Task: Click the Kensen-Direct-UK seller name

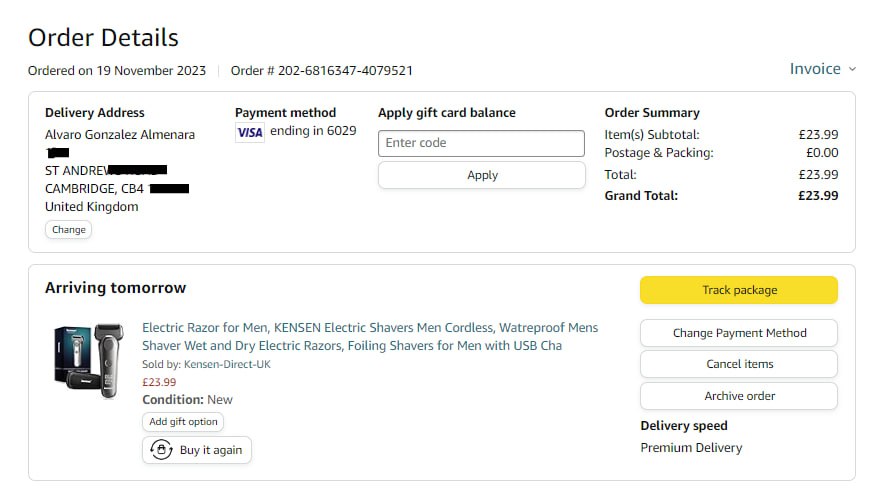Action: tap(227, 365)
